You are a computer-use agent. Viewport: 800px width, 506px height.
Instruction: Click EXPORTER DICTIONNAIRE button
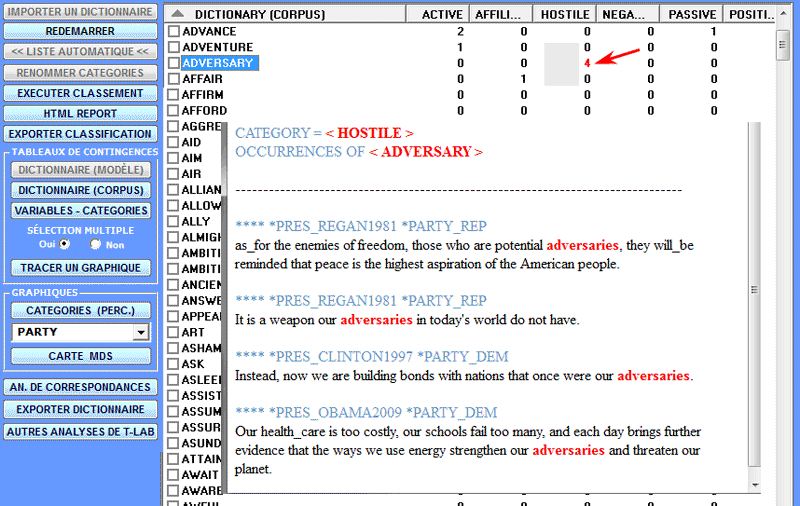coord(80,409)
